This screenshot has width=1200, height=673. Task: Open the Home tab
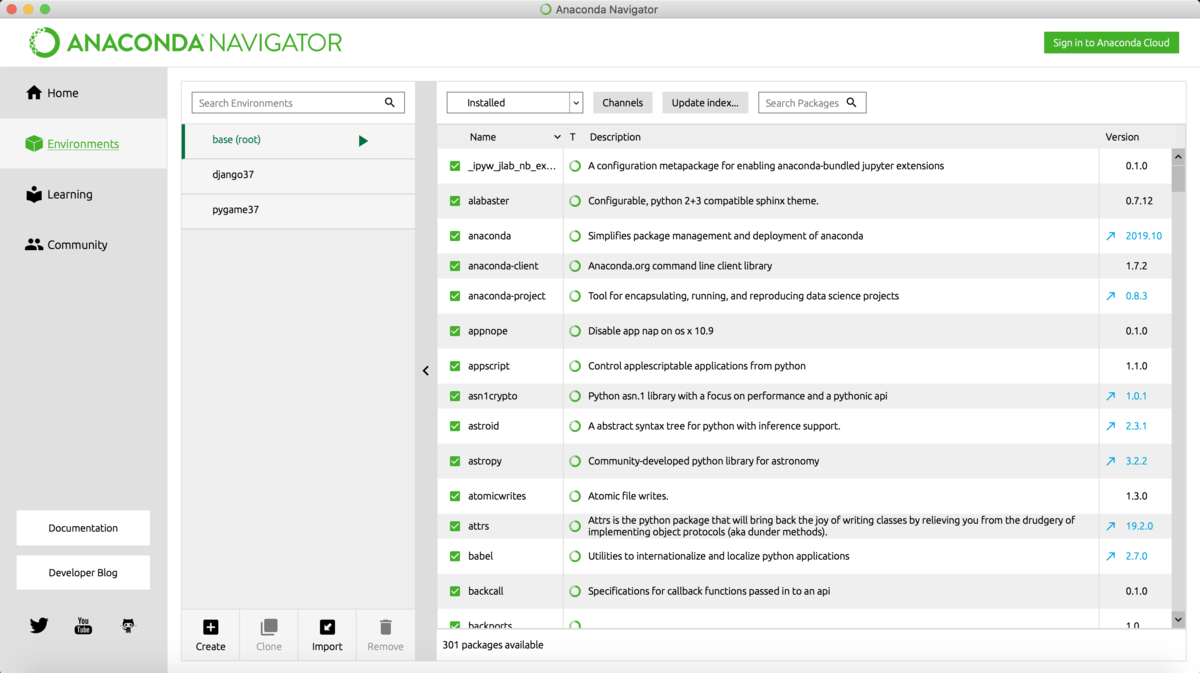(83, 93)
